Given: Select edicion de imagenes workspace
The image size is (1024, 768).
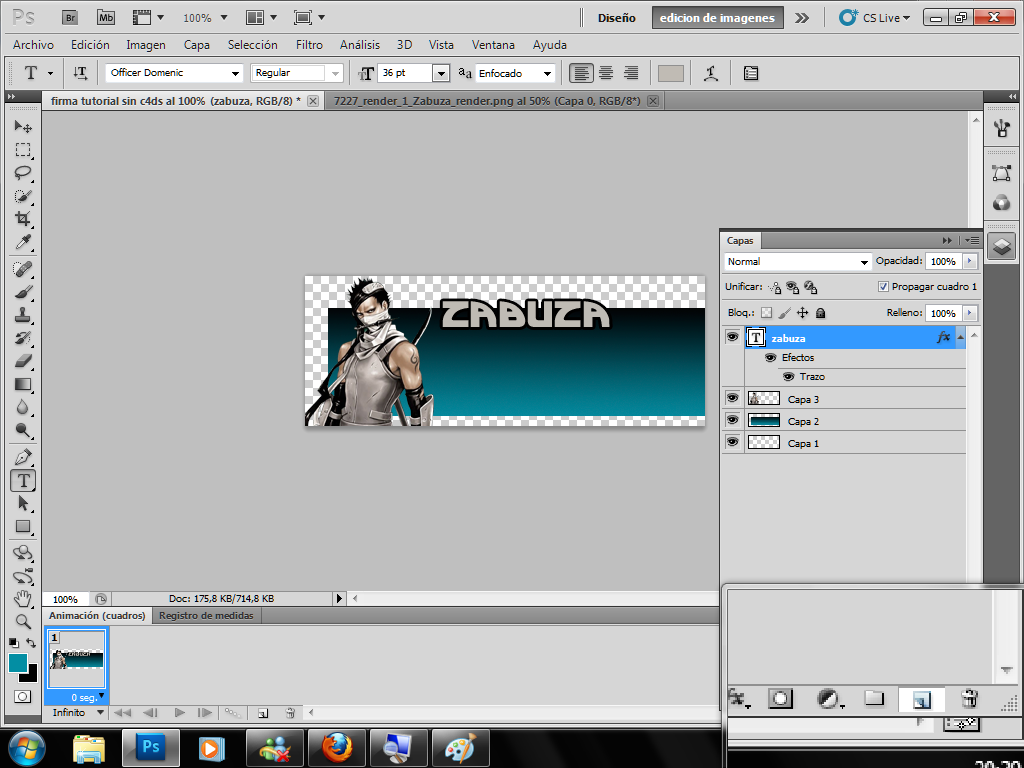Looking at the screenshot, I should (717, 18).
